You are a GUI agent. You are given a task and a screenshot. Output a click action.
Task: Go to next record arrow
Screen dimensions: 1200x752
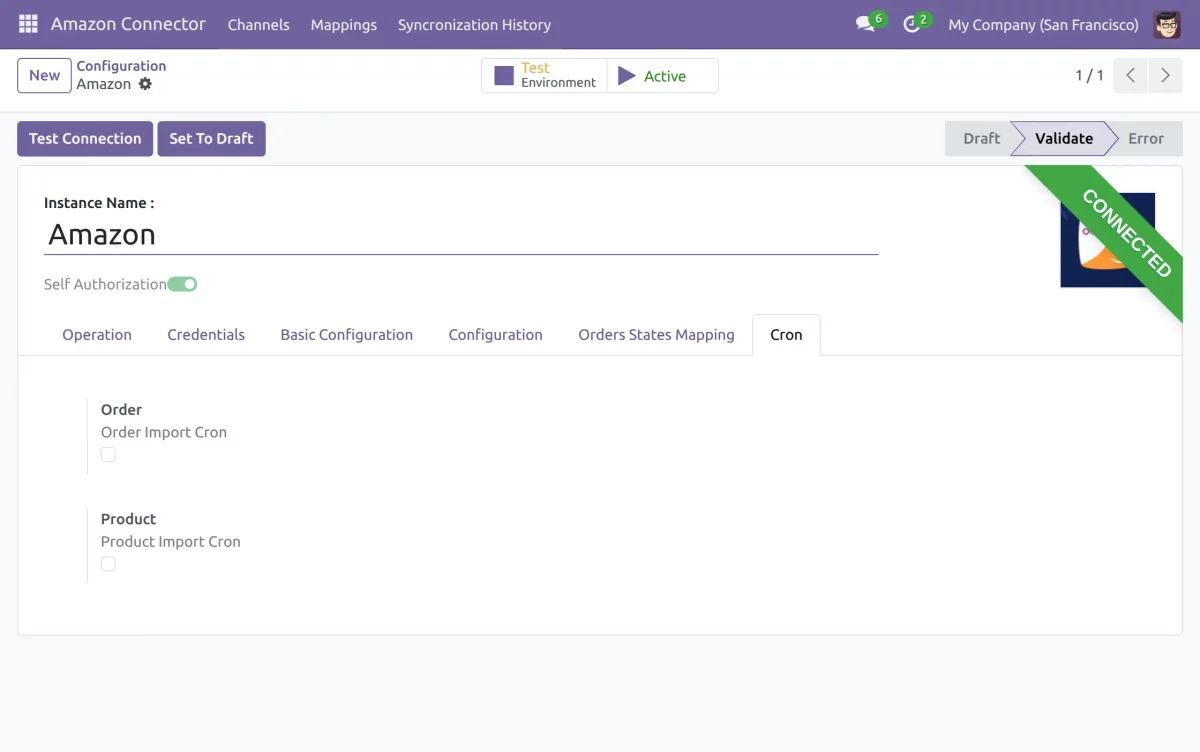[1165, 76]
